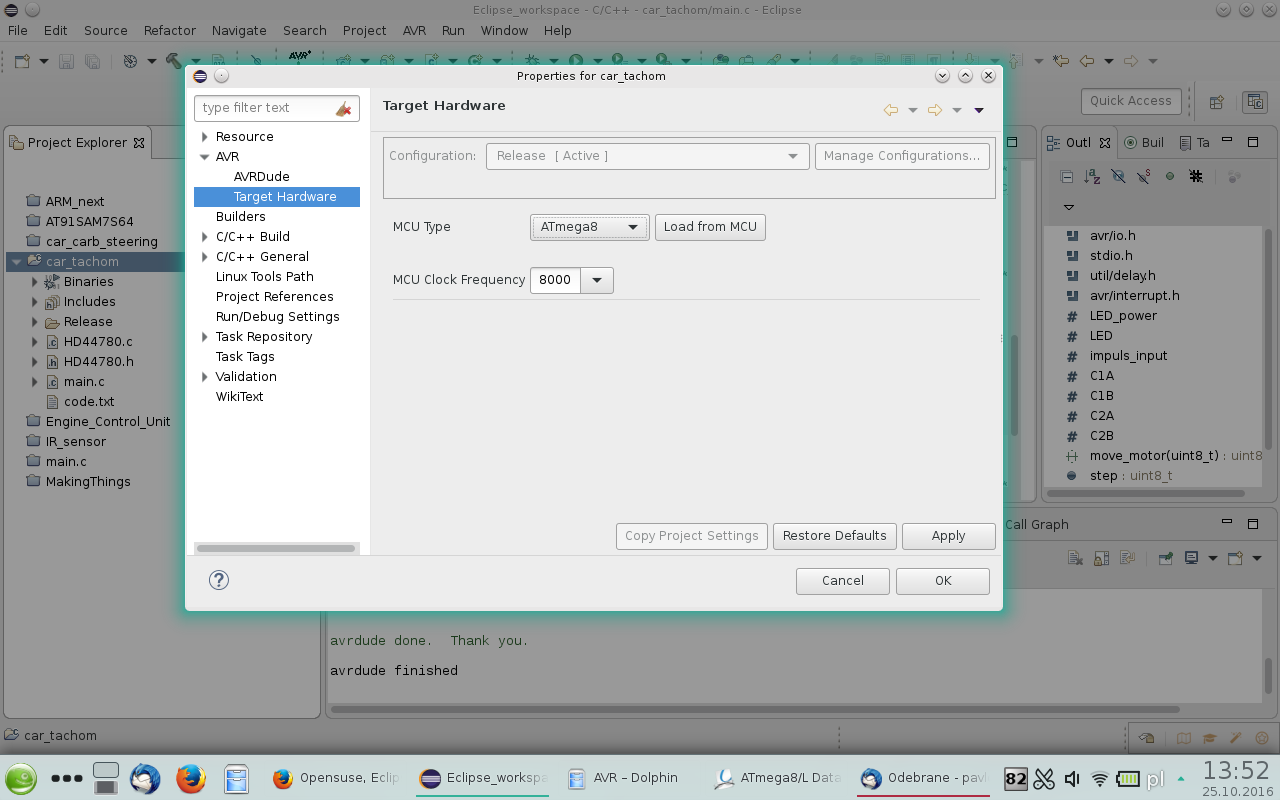1280x800 pixels.
Task: Toggle Hide Inactive Elements hash icon in Outline
Action: (1196, 176)
